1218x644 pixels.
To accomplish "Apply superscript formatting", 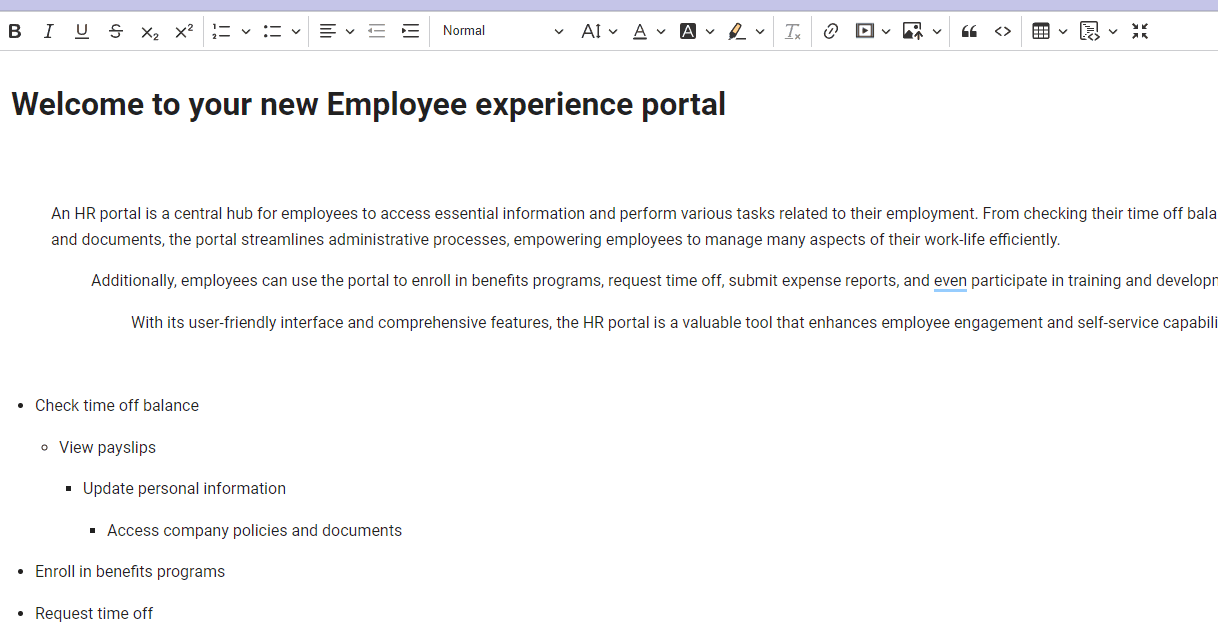I will (184, 31).
